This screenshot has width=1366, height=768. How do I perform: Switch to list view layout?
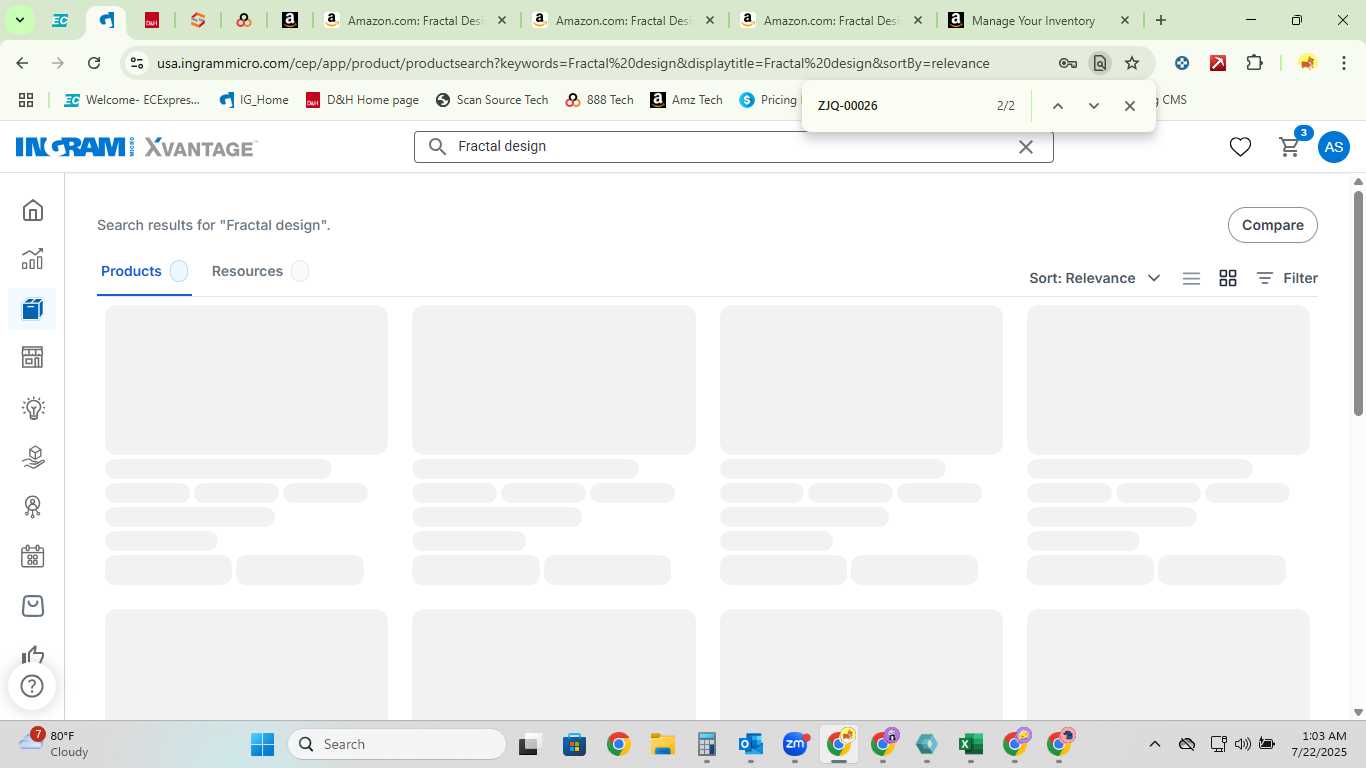pos(1191,278)
